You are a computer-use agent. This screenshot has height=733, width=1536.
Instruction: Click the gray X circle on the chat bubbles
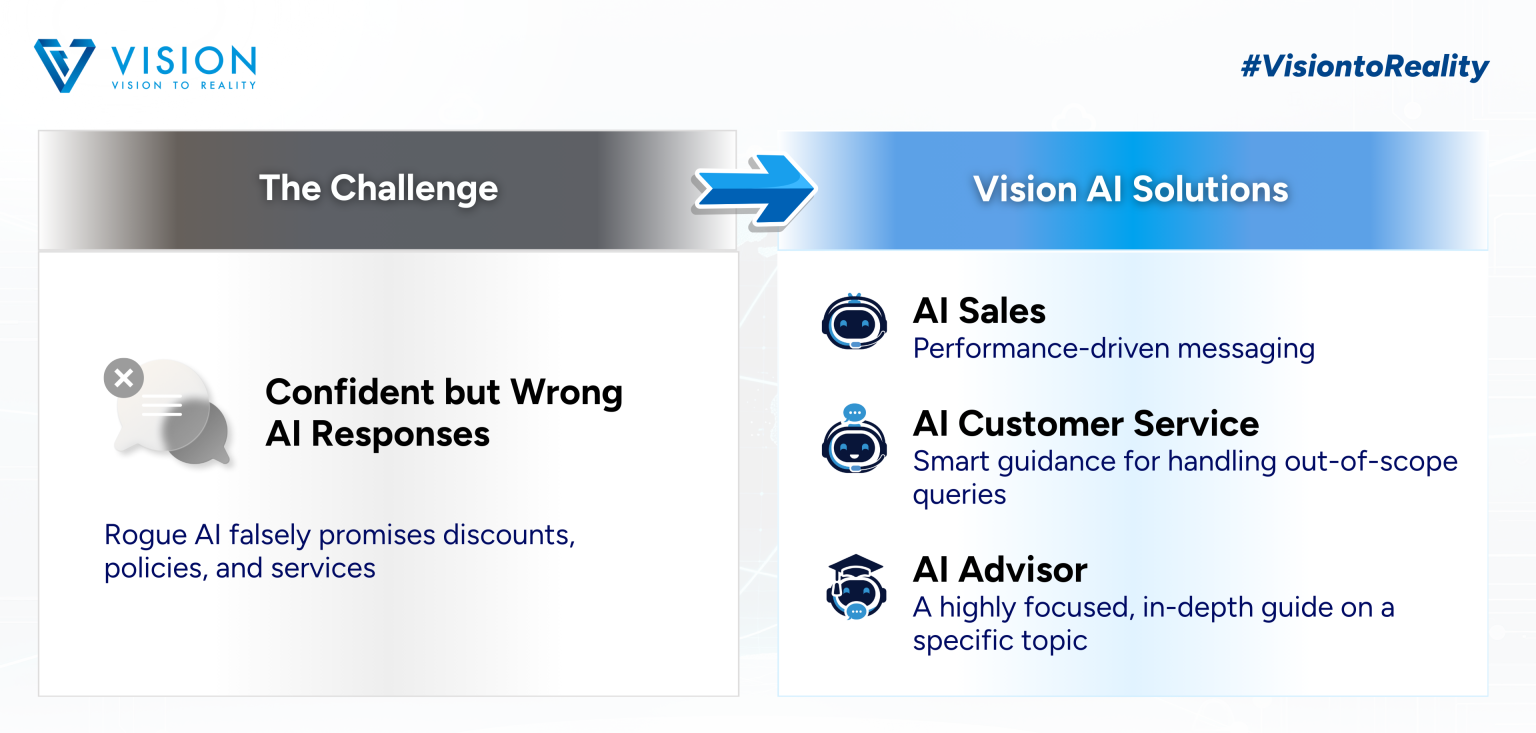pyautogui.click(x=124, y=378)
